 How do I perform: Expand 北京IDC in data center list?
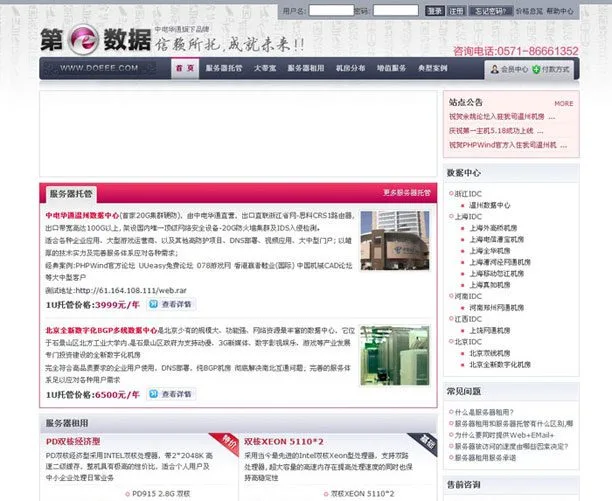click(467, 341)
